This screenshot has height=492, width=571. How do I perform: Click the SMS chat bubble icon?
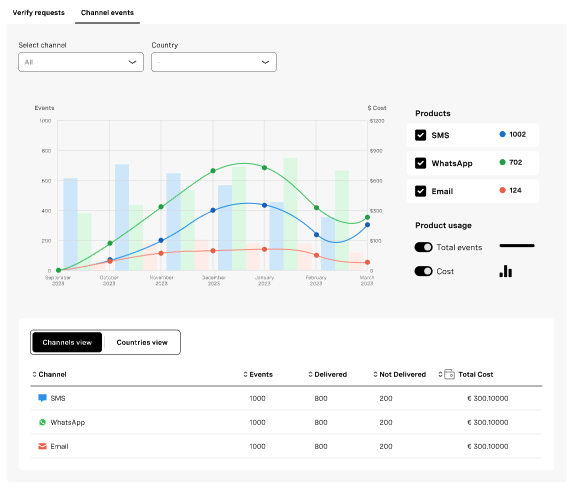pos(42,398)
